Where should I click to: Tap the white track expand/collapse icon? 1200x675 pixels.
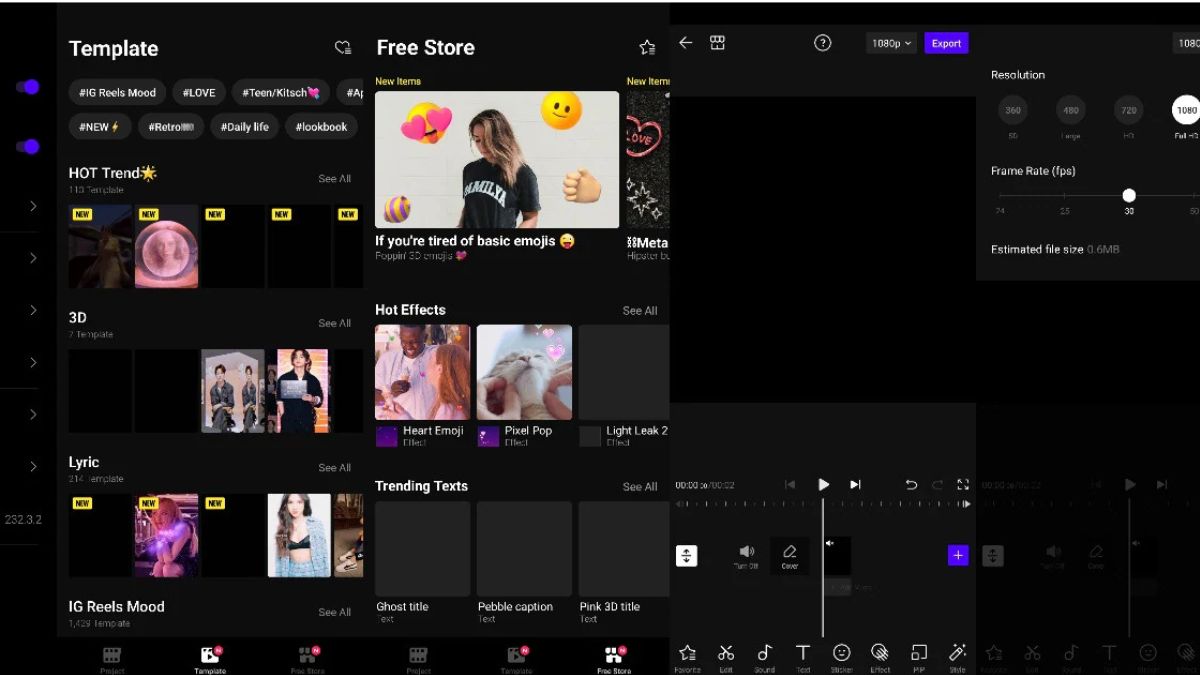click(x=687, y=555)
